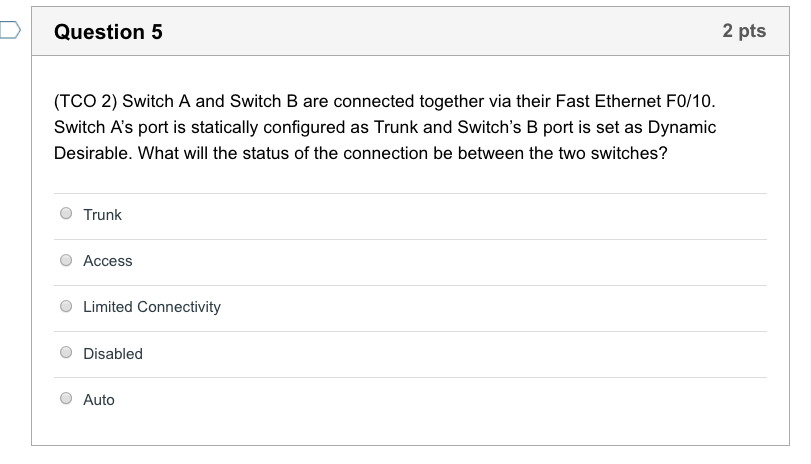Viewport: 811px width, 464px height.
Task: Select the Auto radio button
Action: pos(66,398)
